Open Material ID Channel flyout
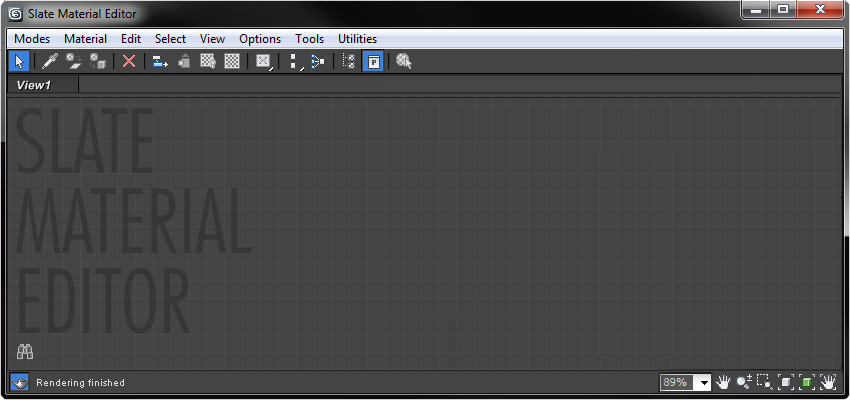 [x=264, y=61]
